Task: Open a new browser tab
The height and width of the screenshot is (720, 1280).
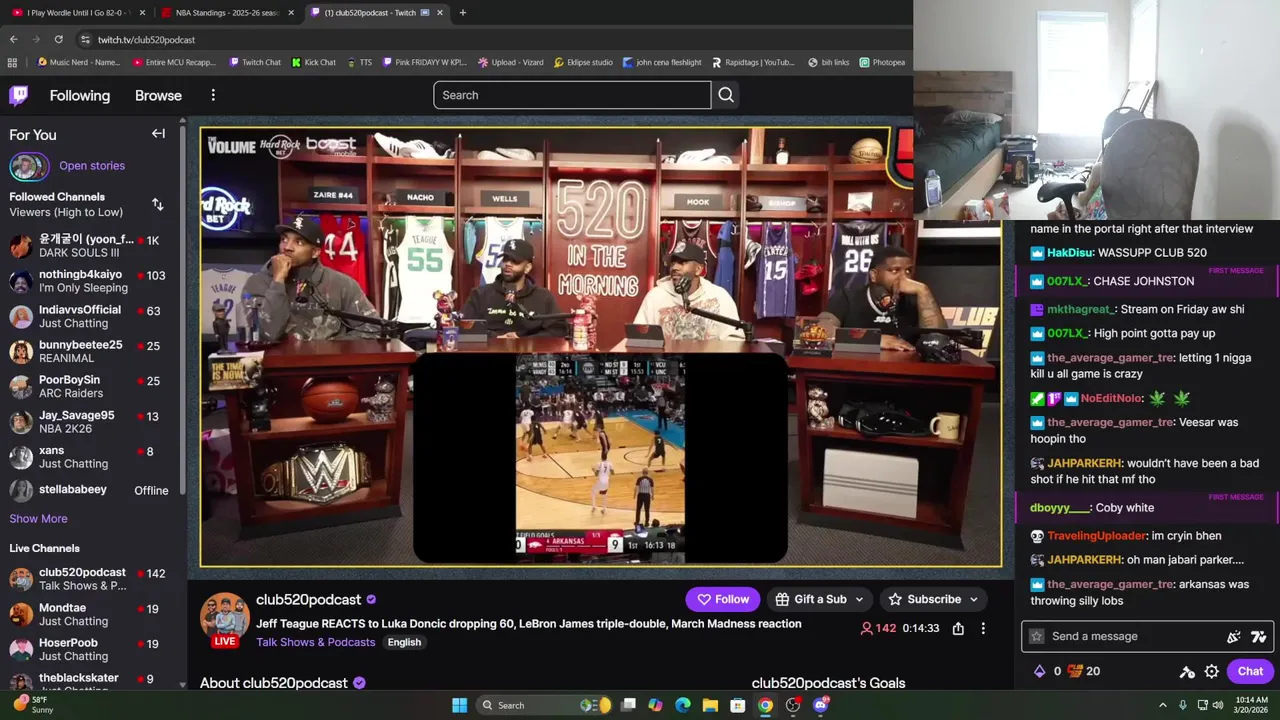Action: click(462, 12)
